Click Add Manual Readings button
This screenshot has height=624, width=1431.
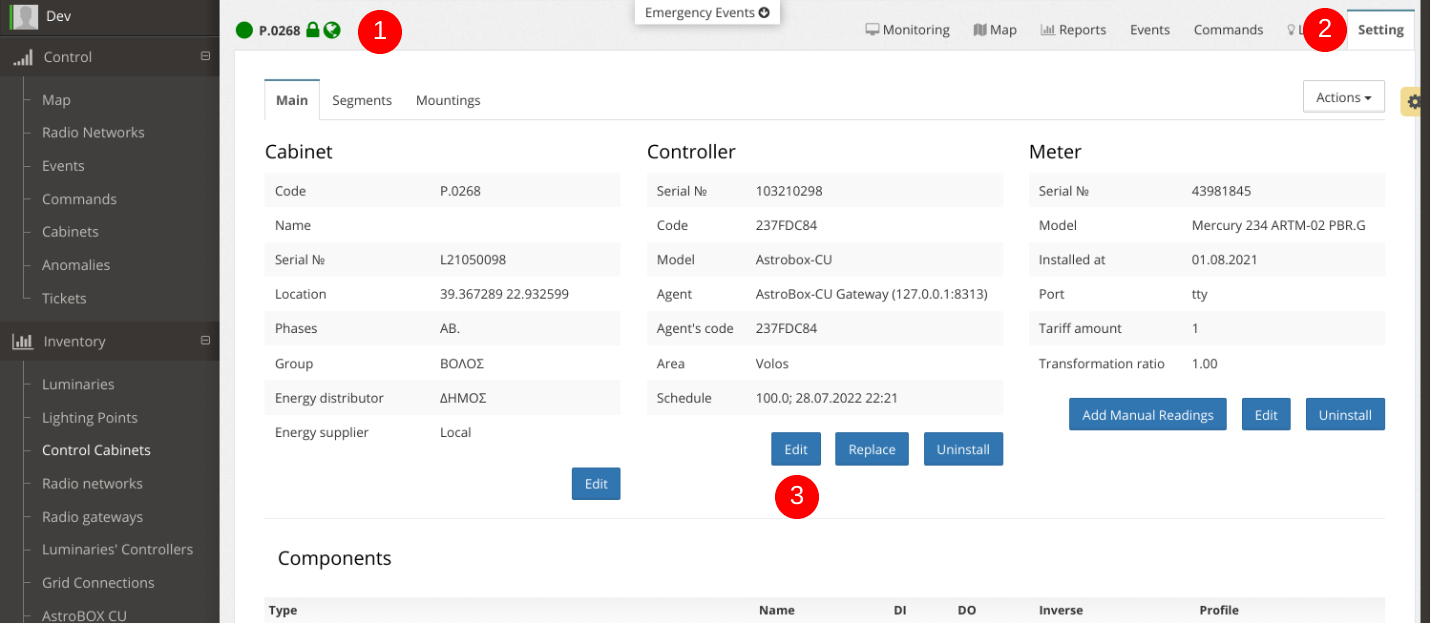[1147, 414]
